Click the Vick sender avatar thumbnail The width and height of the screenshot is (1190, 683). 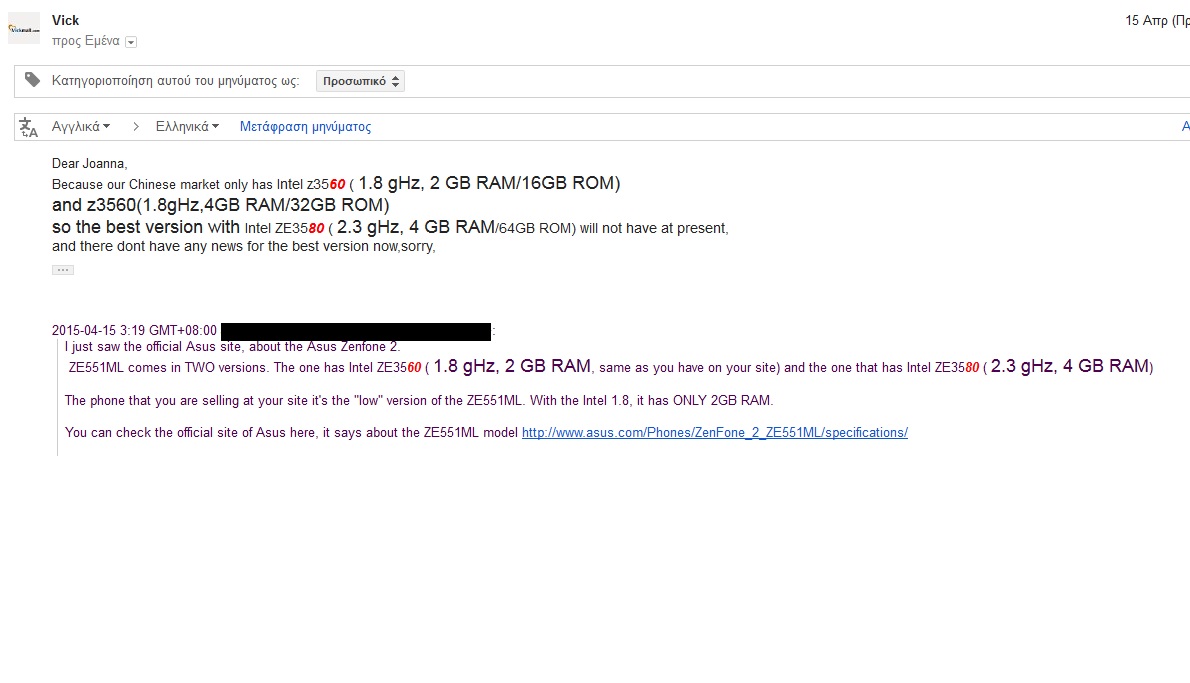24,29
